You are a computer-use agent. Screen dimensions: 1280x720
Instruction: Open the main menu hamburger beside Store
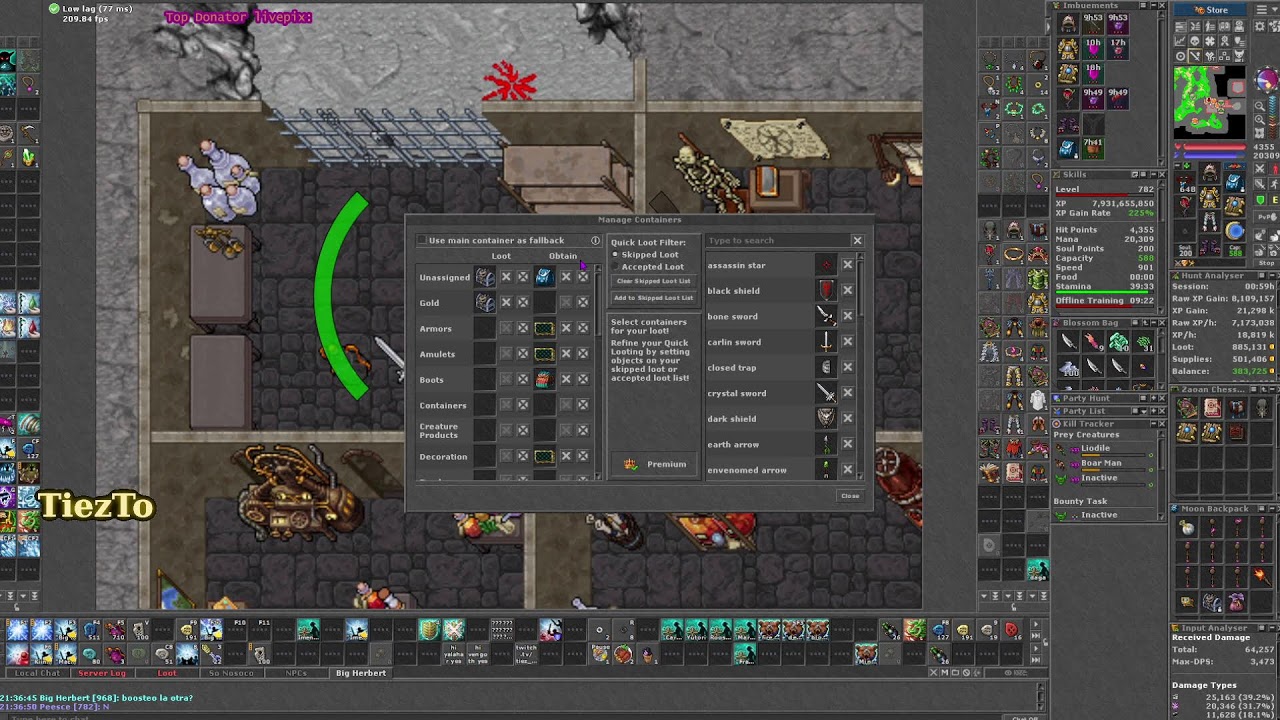[x=1263, y=10]
